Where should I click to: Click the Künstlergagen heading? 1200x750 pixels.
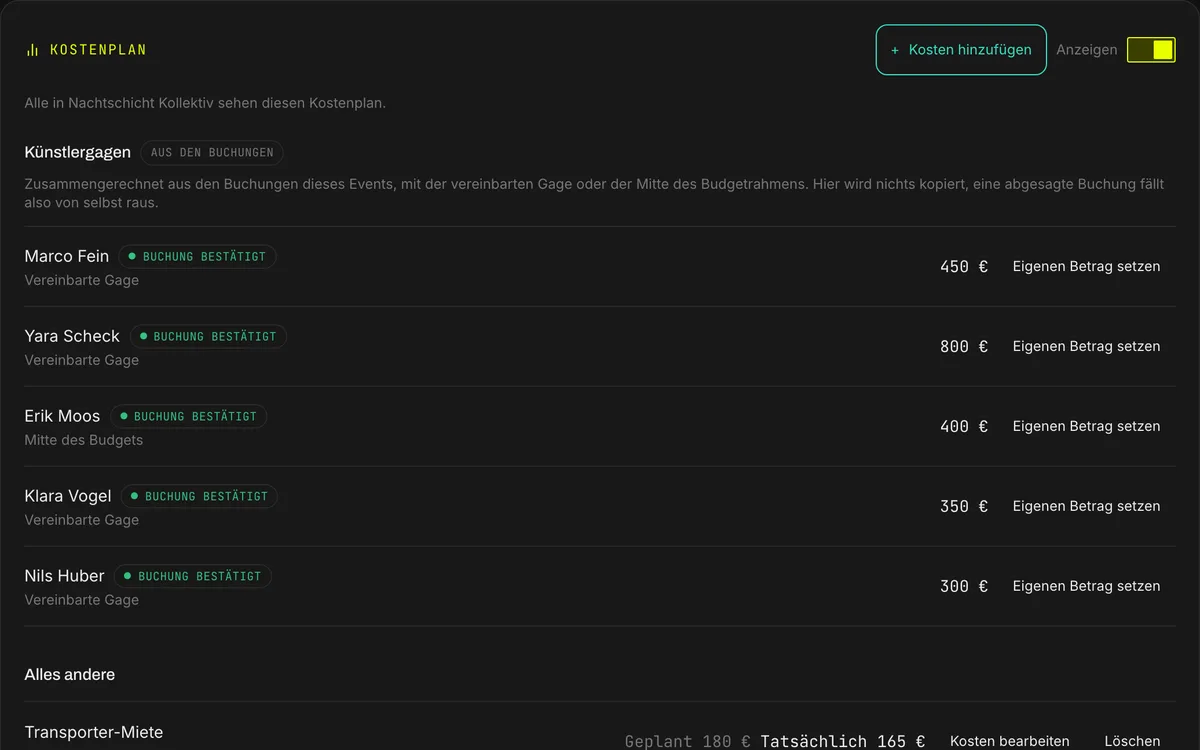pos(78,152)
